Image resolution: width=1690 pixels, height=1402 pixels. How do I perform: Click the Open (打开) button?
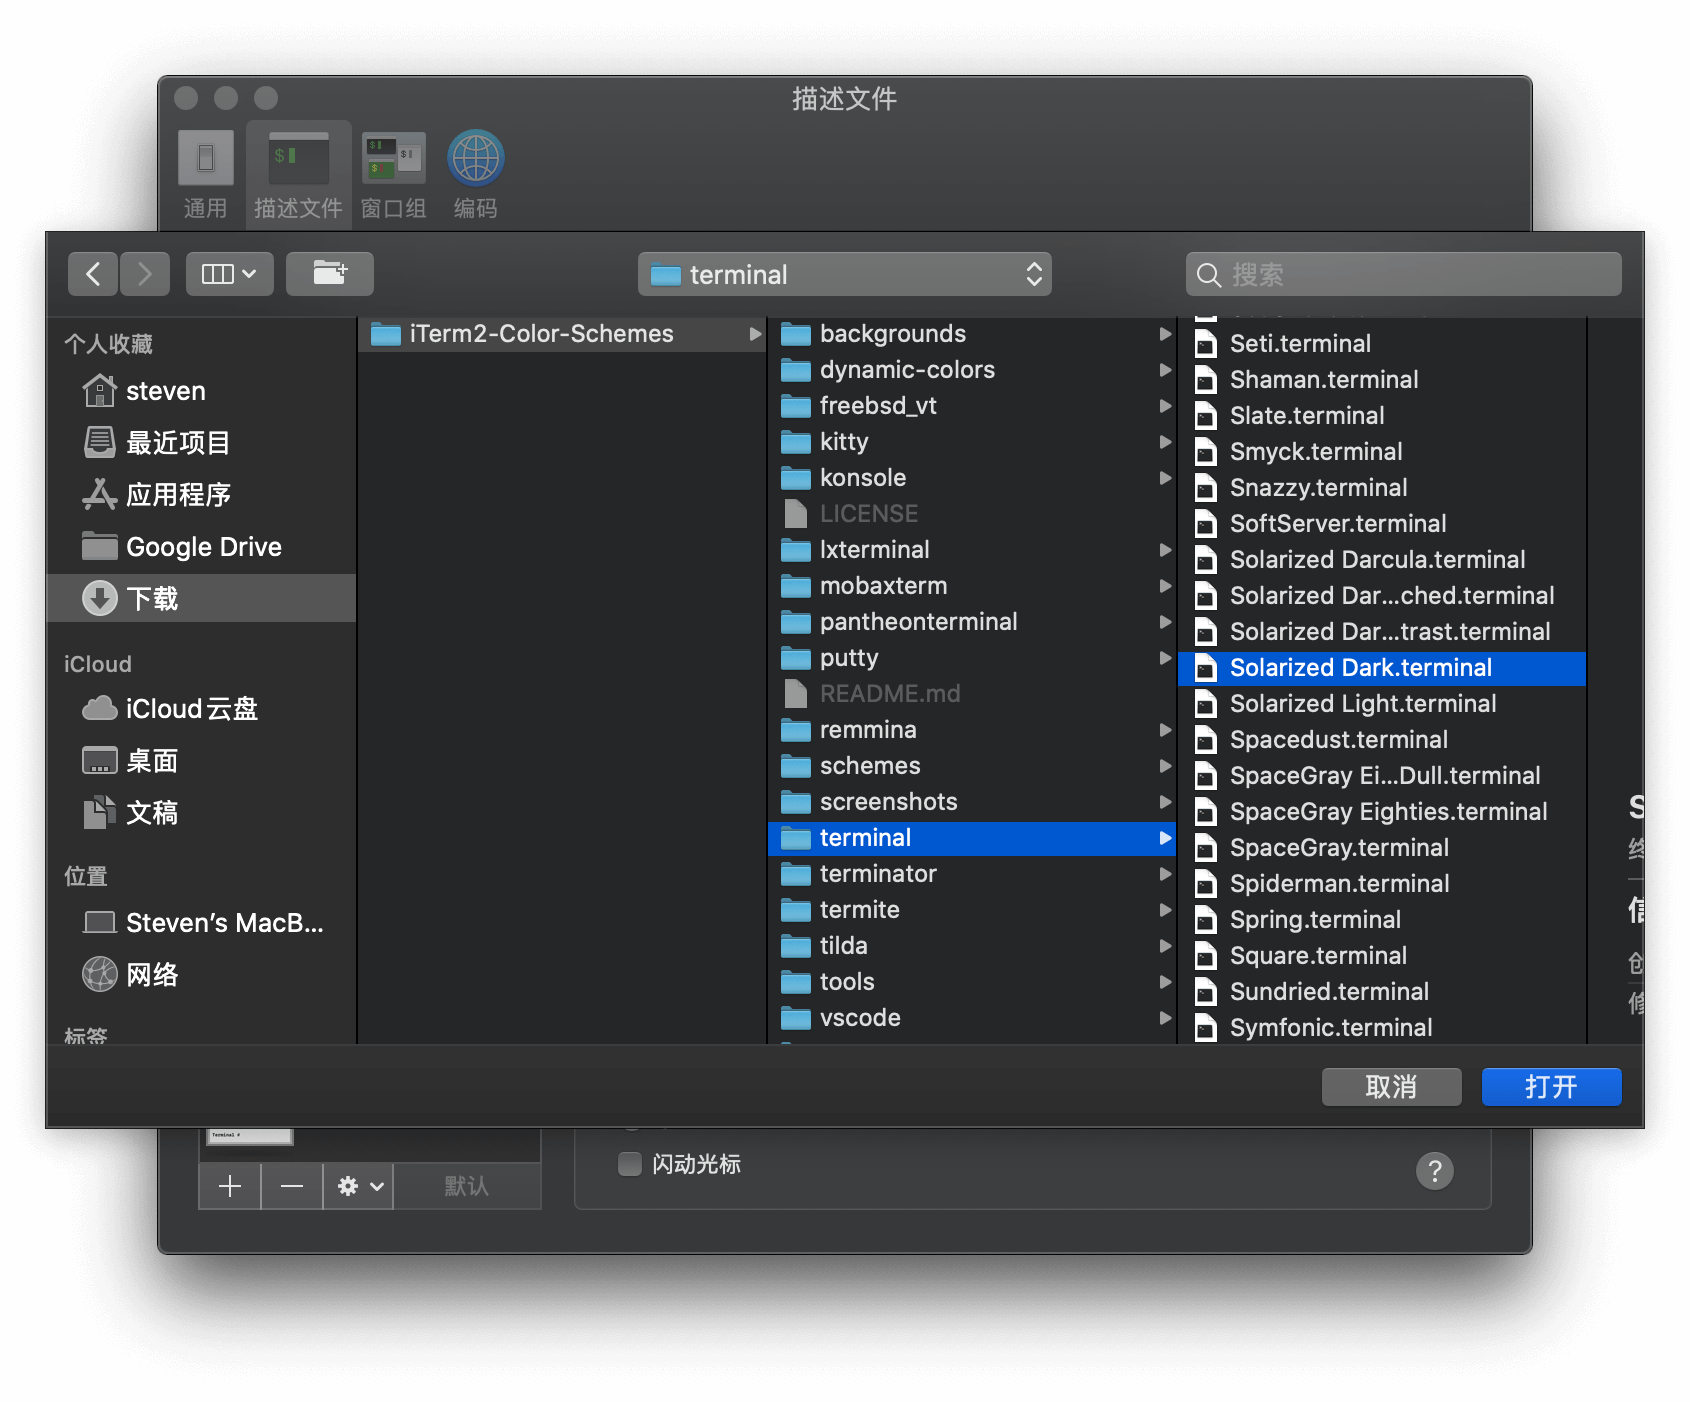coord(1551,1087)
